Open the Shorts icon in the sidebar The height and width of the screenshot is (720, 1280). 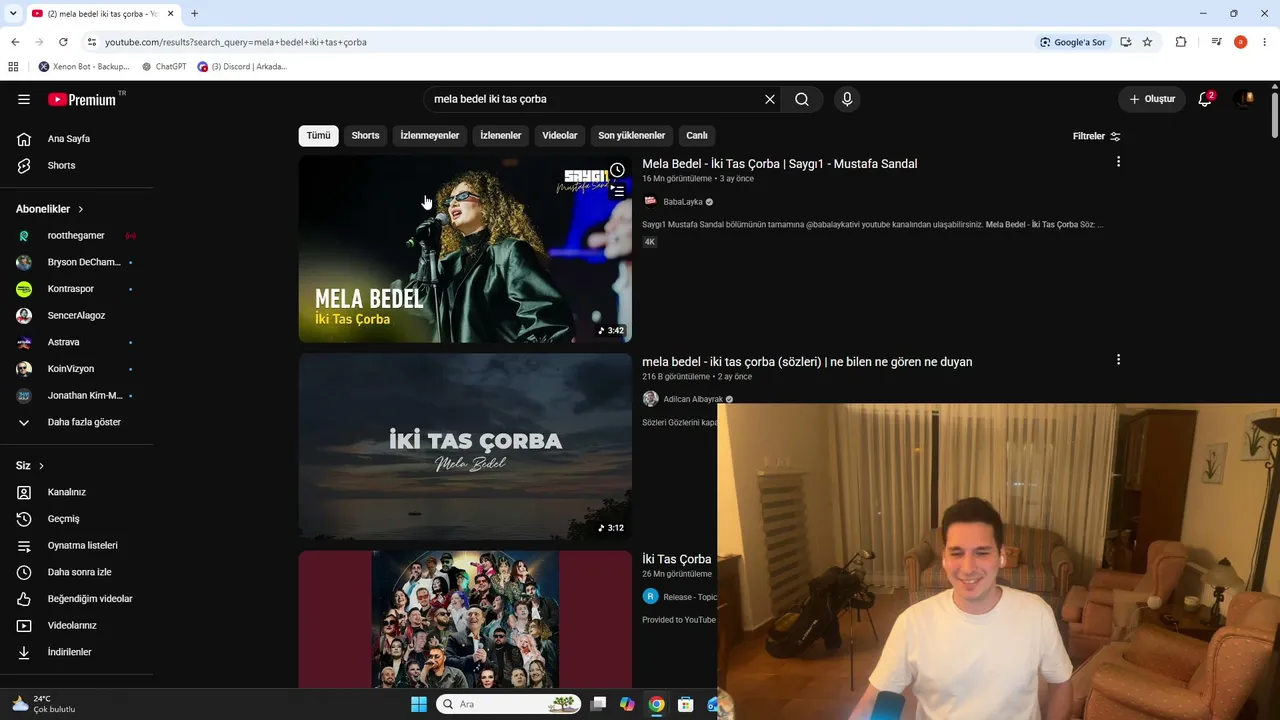click(x=24, y=165)
